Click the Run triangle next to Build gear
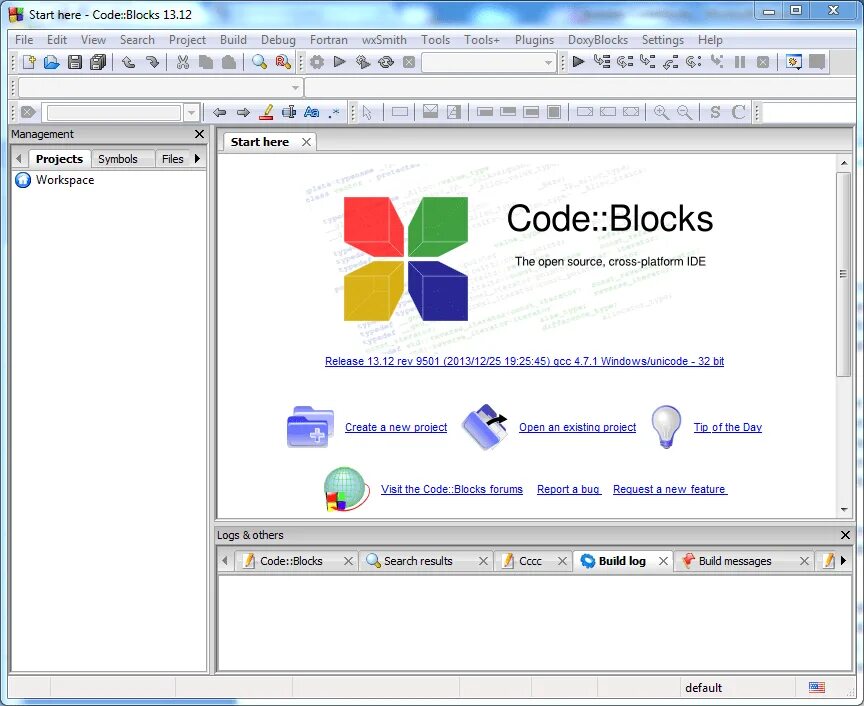864x706 pixels. tap(339, 62)
